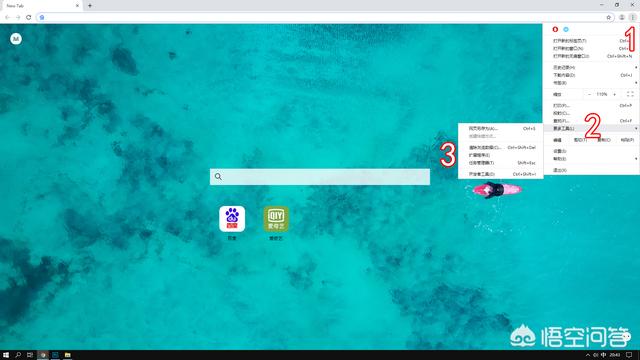
Task: Expand the Help (帮助) submenu
Action: [591, 159]
